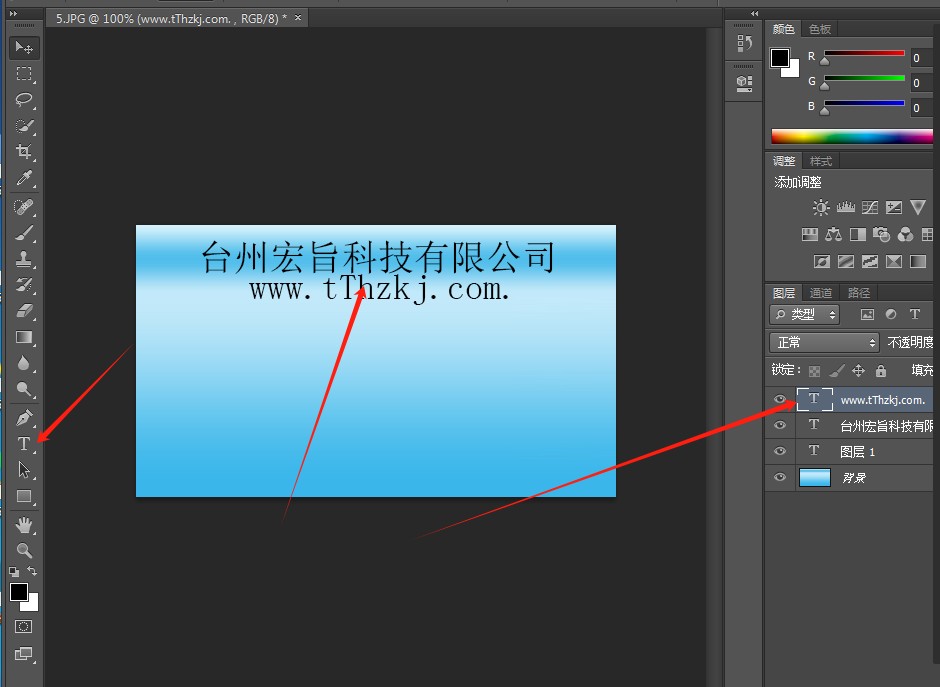Viewport: 940px width, 687px height.
Task: Change the screen mode
Action: 23,653
